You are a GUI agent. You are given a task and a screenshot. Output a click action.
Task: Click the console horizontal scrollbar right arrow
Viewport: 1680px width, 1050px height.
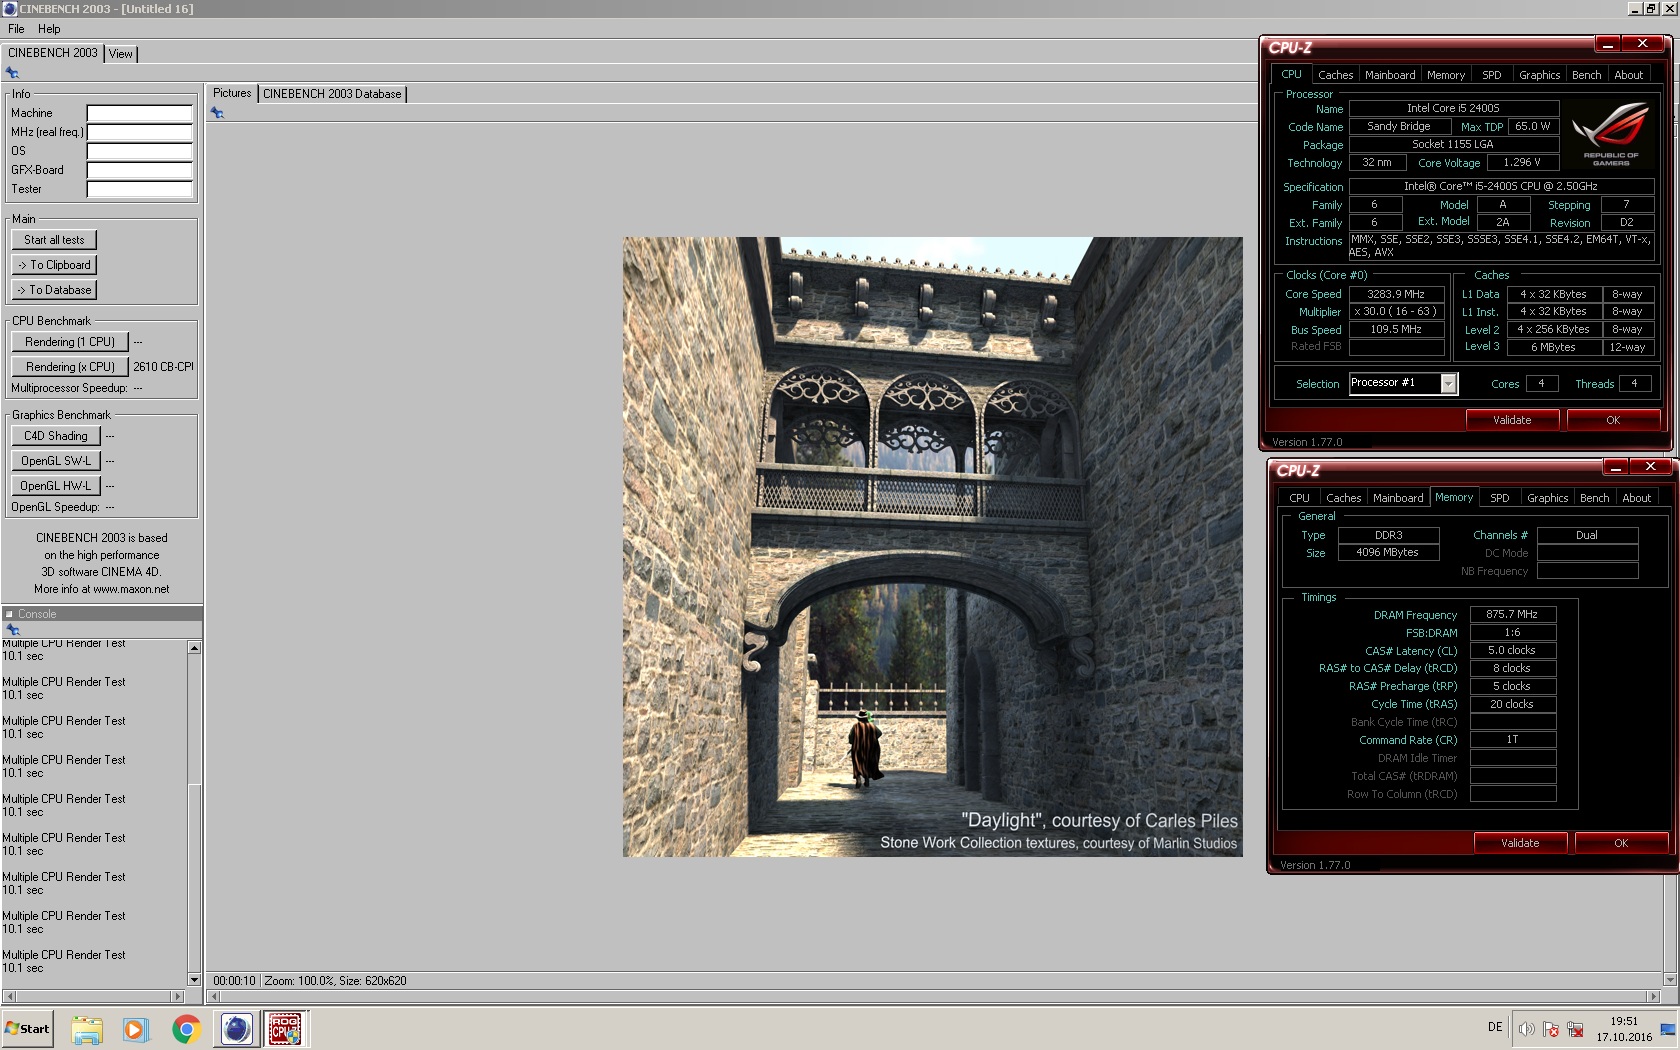178,996
